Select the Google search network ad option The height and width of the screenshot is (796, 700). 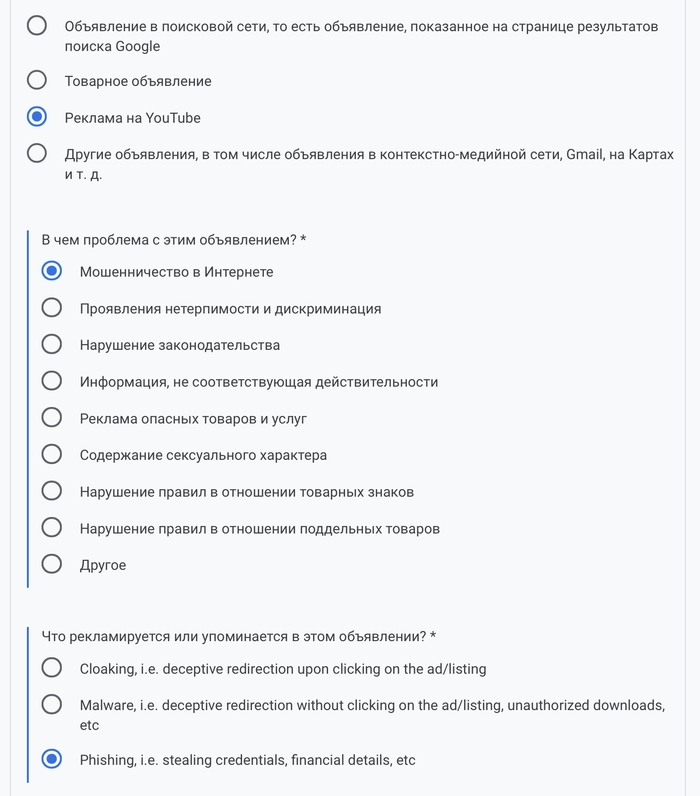(37, 26)
